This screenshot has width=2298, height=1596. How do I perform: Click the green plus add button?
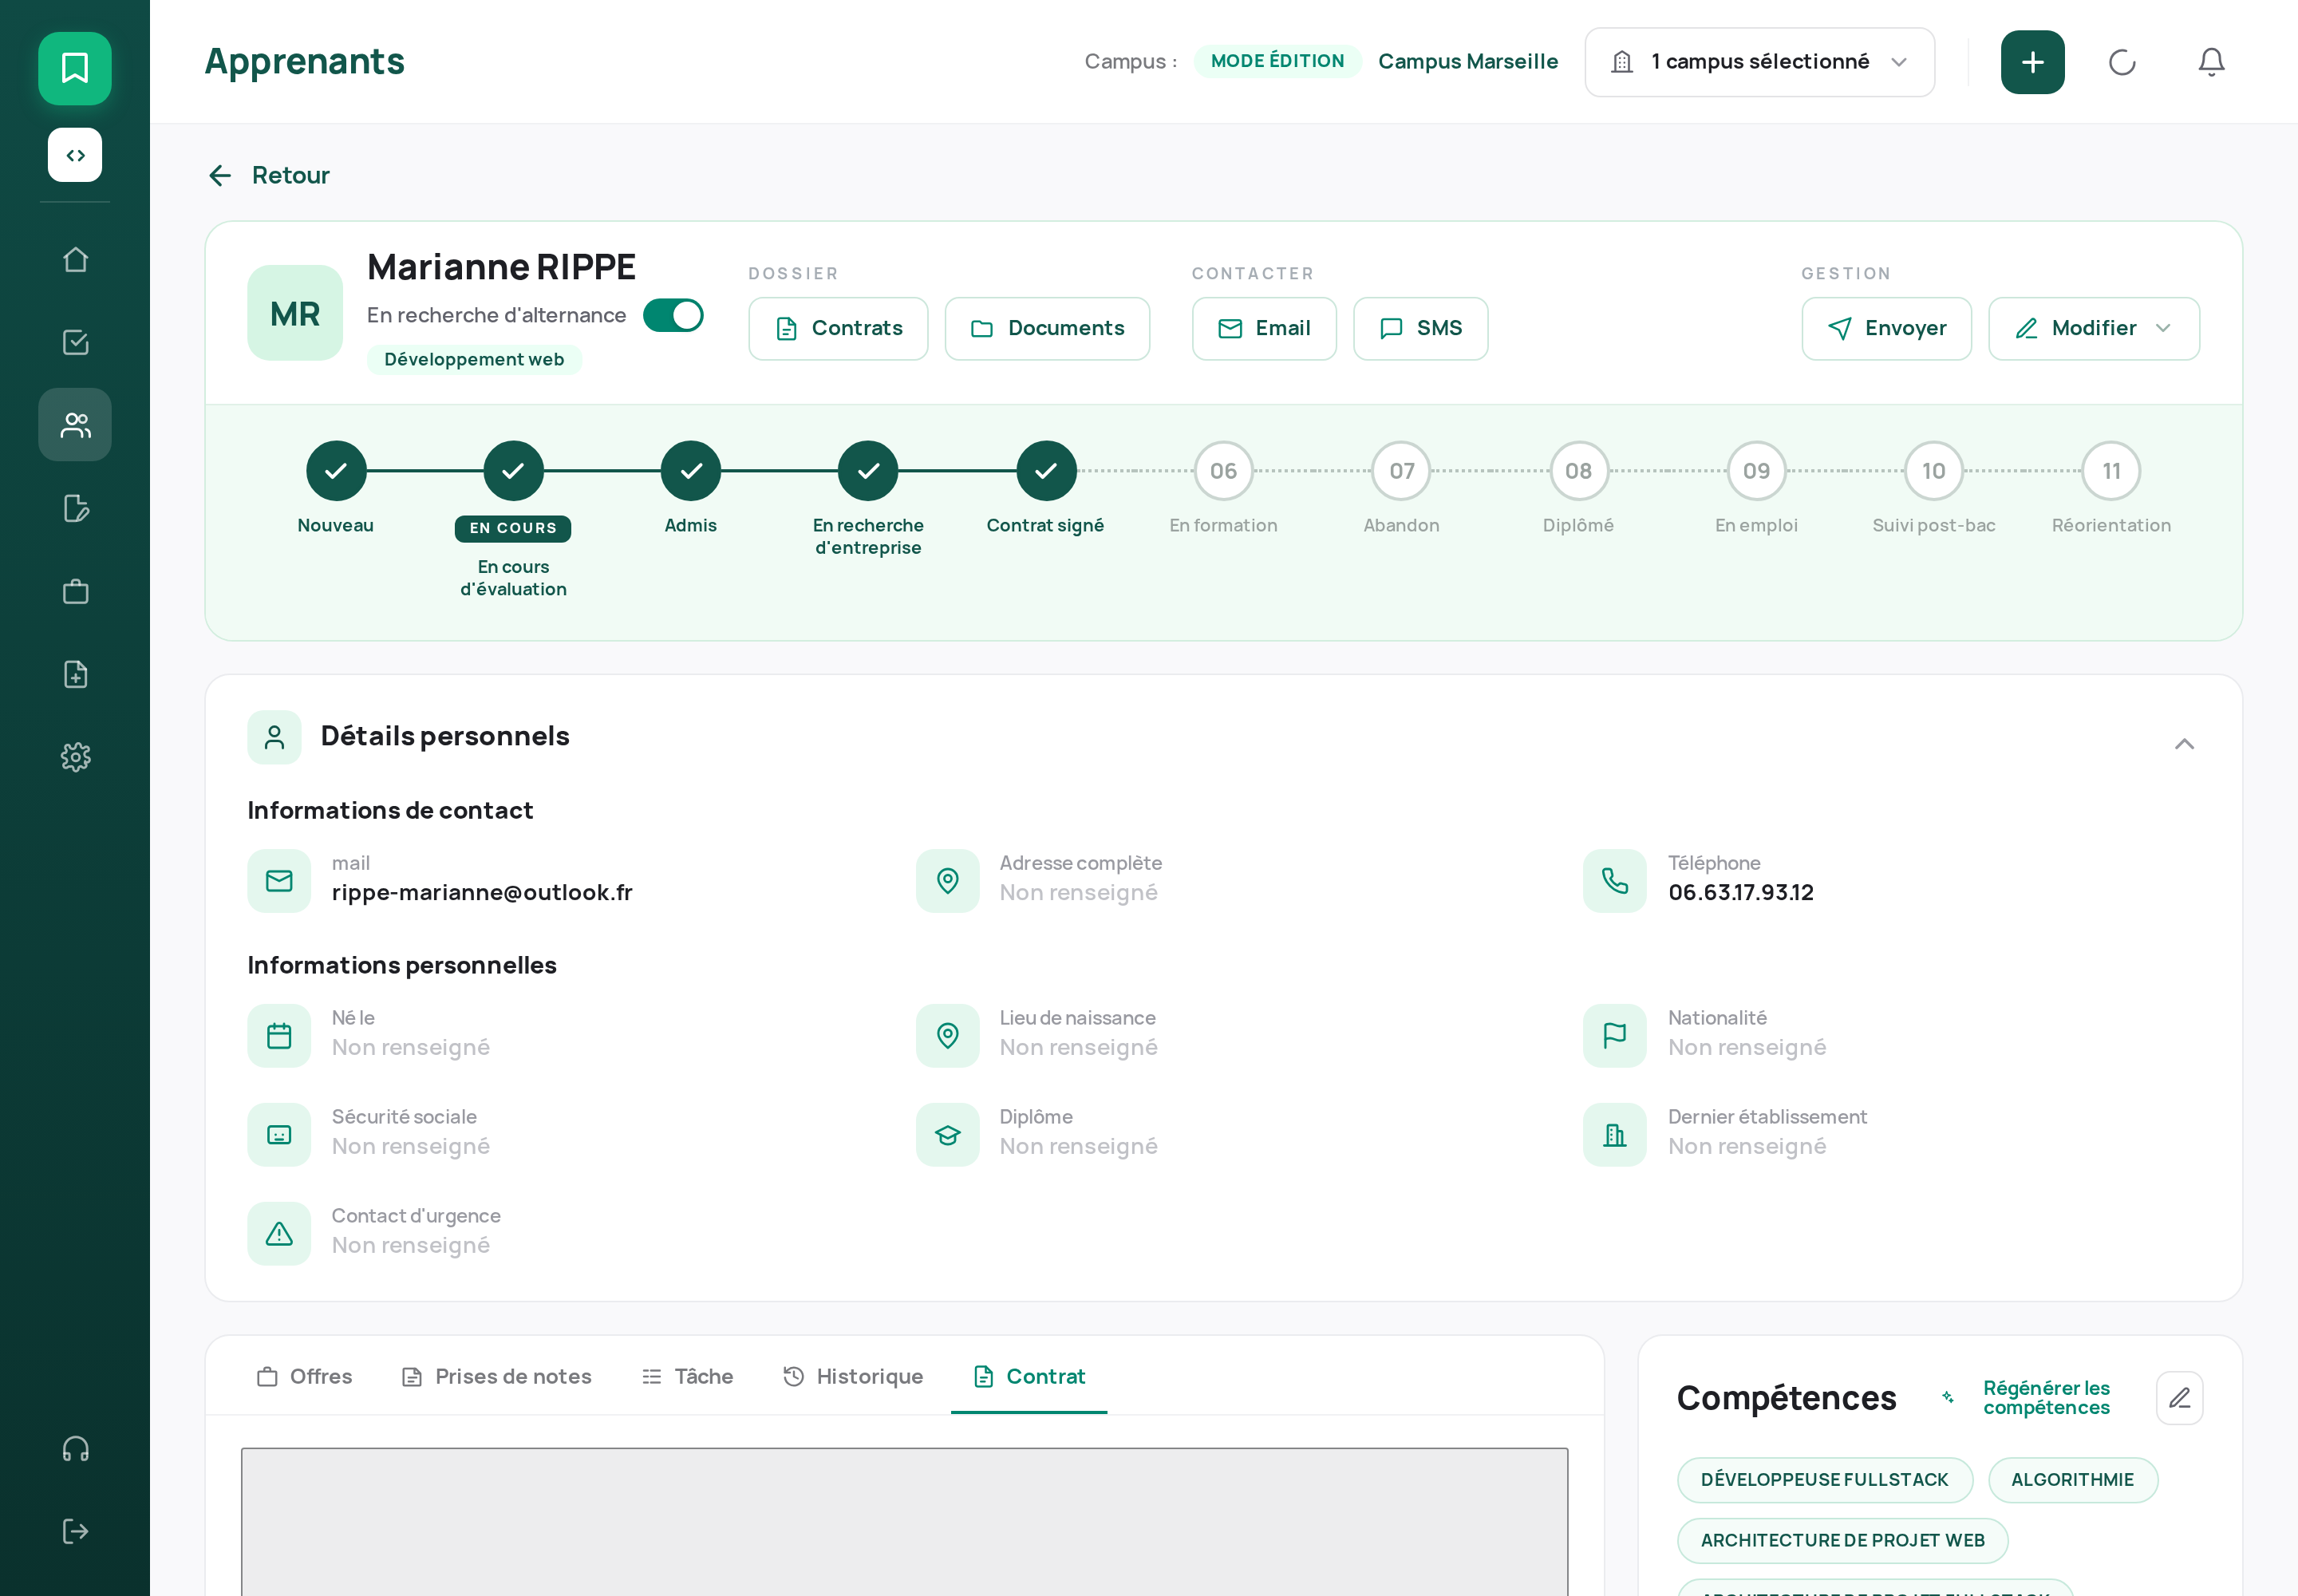click(2032, 62)
